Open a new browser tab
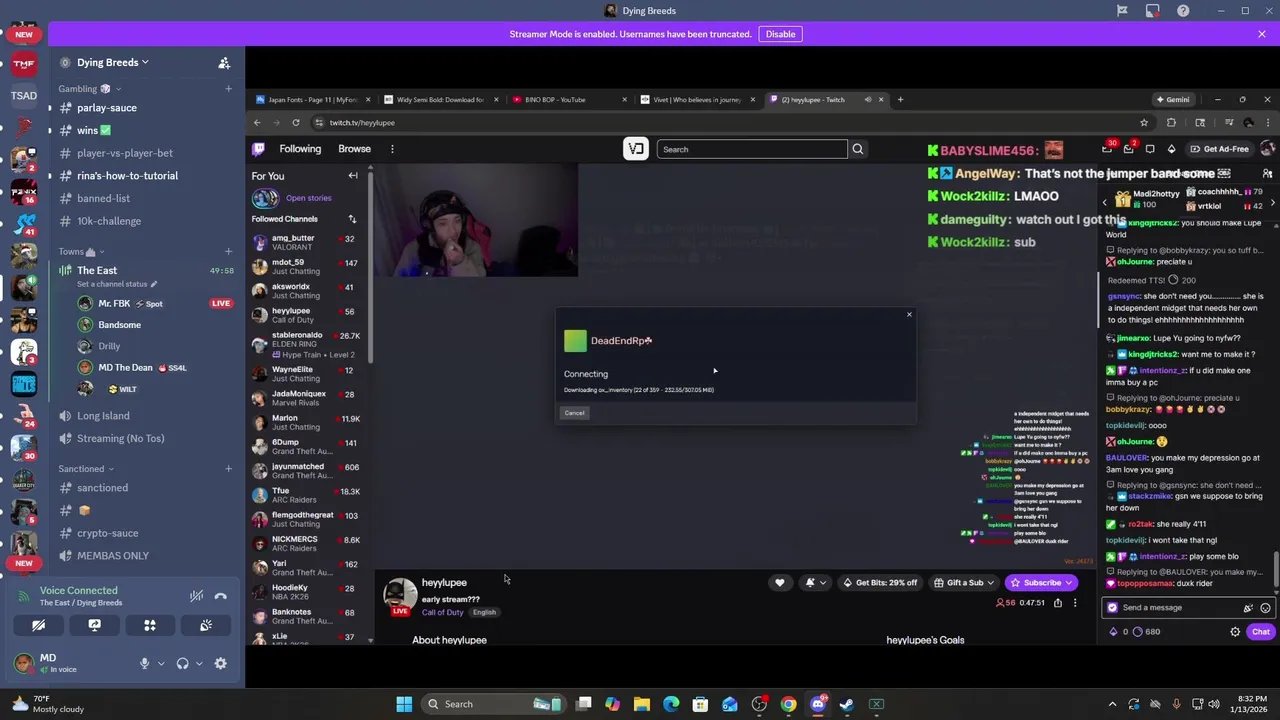Viewport: 1280px width, 720px height. [x=900, y=99]
